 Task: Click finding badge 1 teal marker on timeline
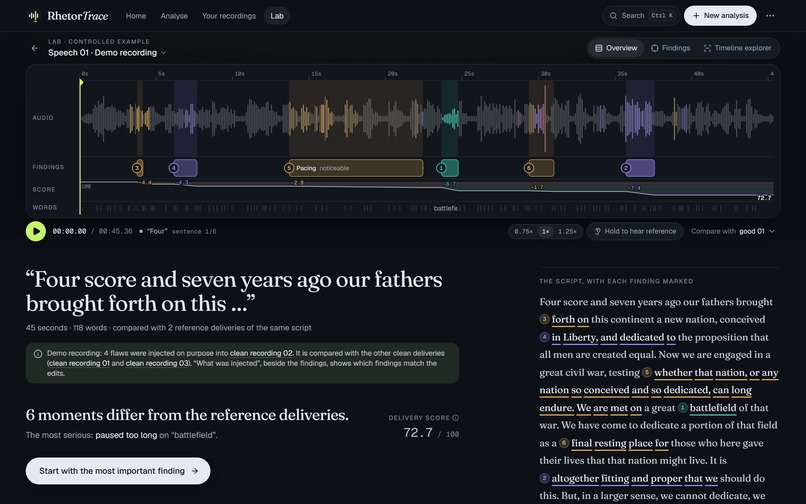pos(441,168)
